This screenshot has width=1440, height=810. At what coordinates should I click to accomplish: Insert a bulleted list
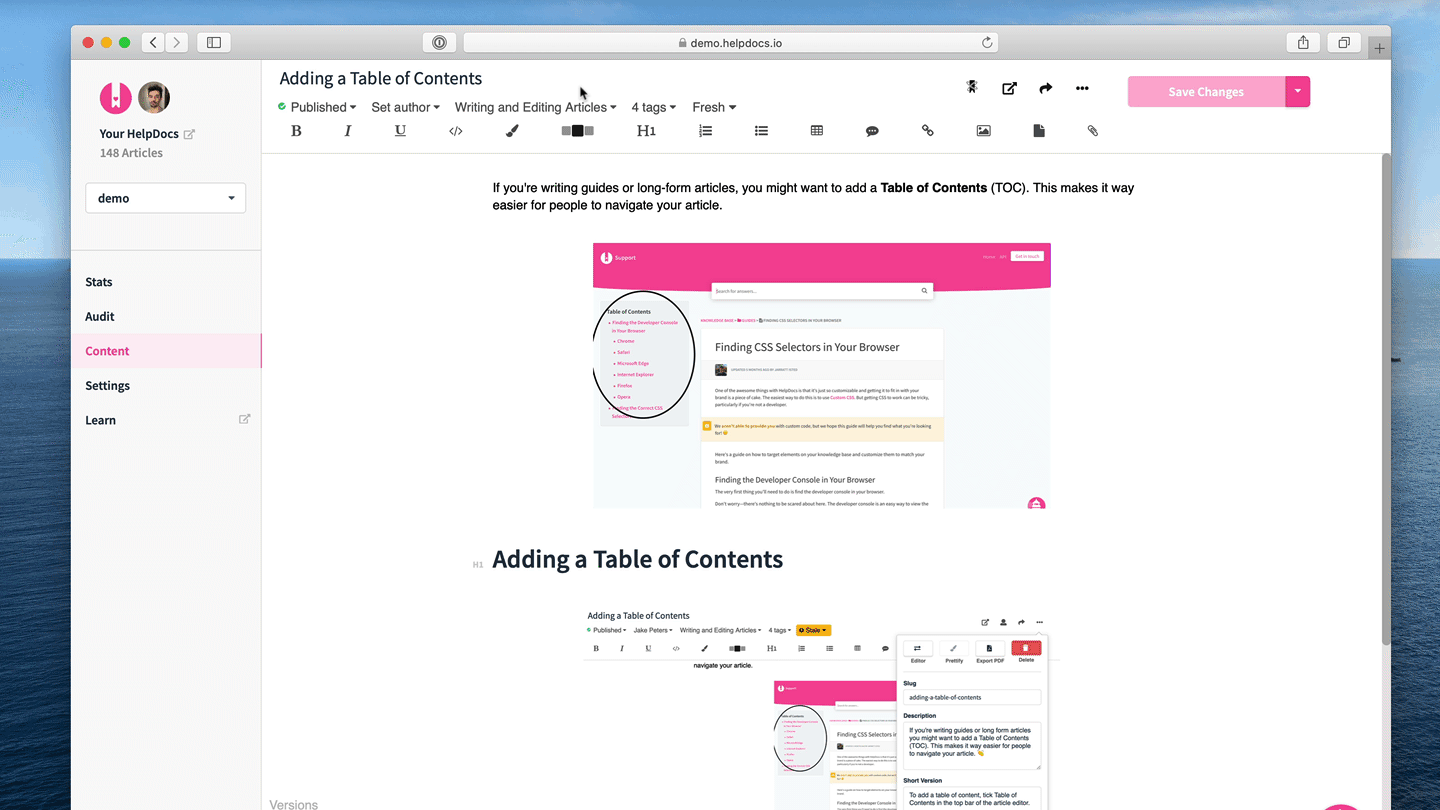coord(761,131)
